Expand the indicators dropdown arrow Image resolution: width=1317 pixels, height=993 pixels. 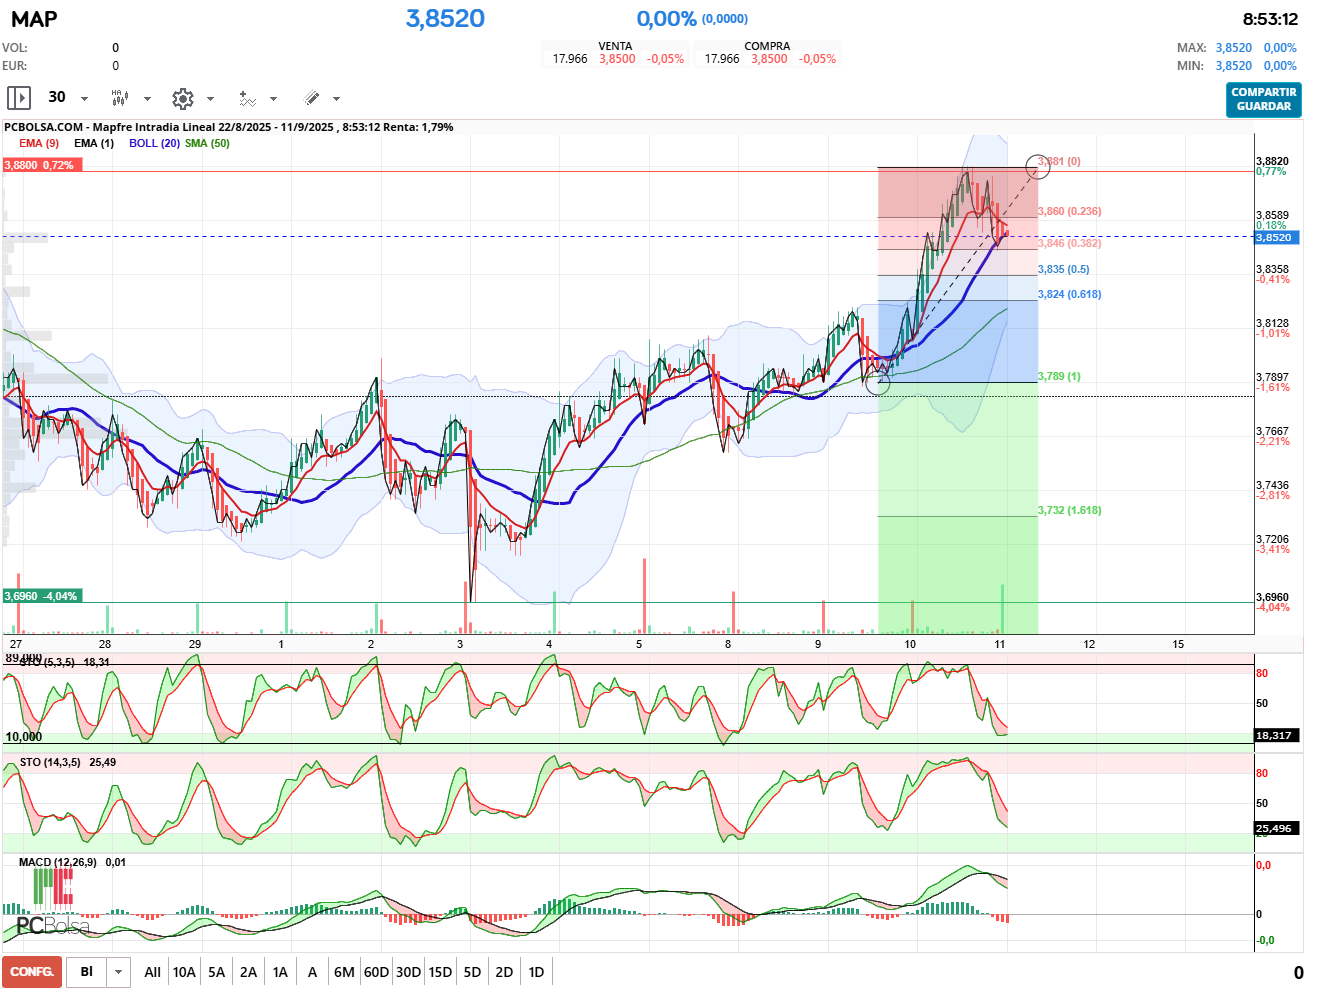click(273, 99)
